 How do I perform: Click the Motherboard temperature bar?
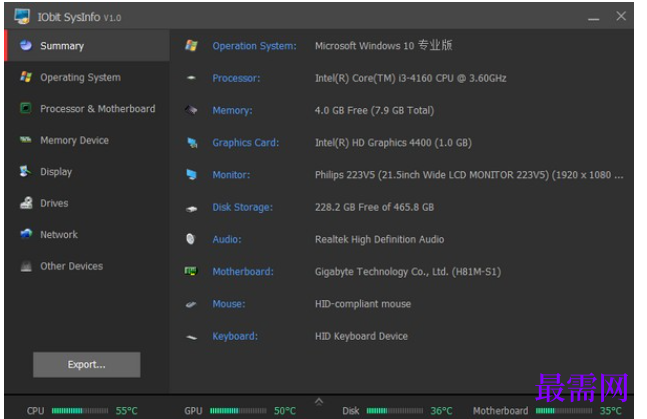[x=564, y=411]
